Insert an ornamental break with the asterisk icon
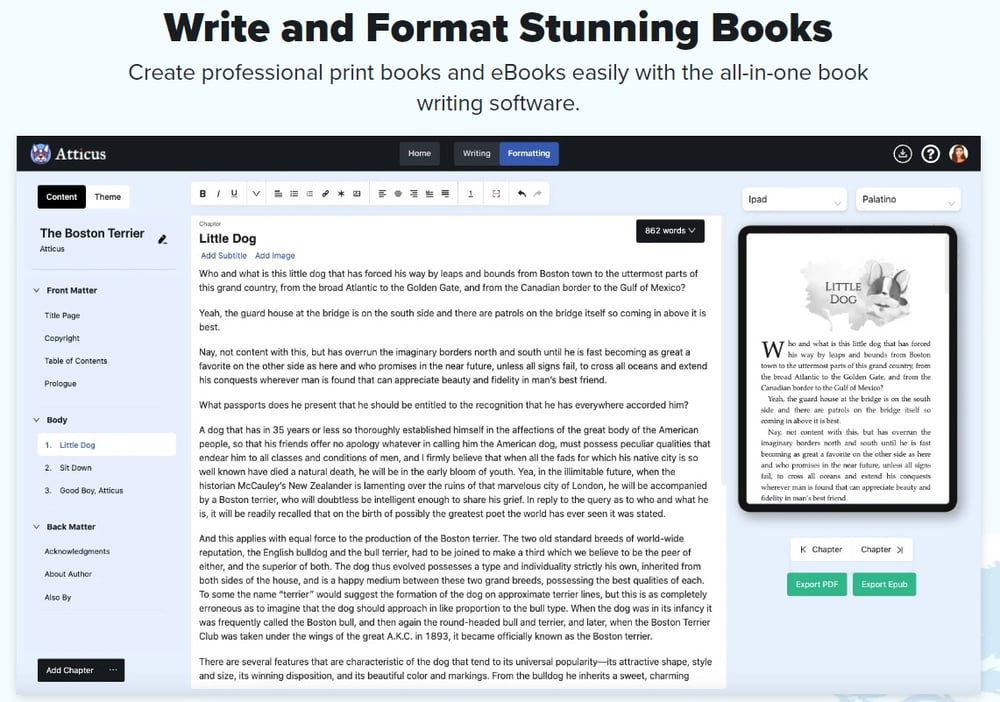The height and width of the screenshot is (702, 1000). tap(341, 194)
